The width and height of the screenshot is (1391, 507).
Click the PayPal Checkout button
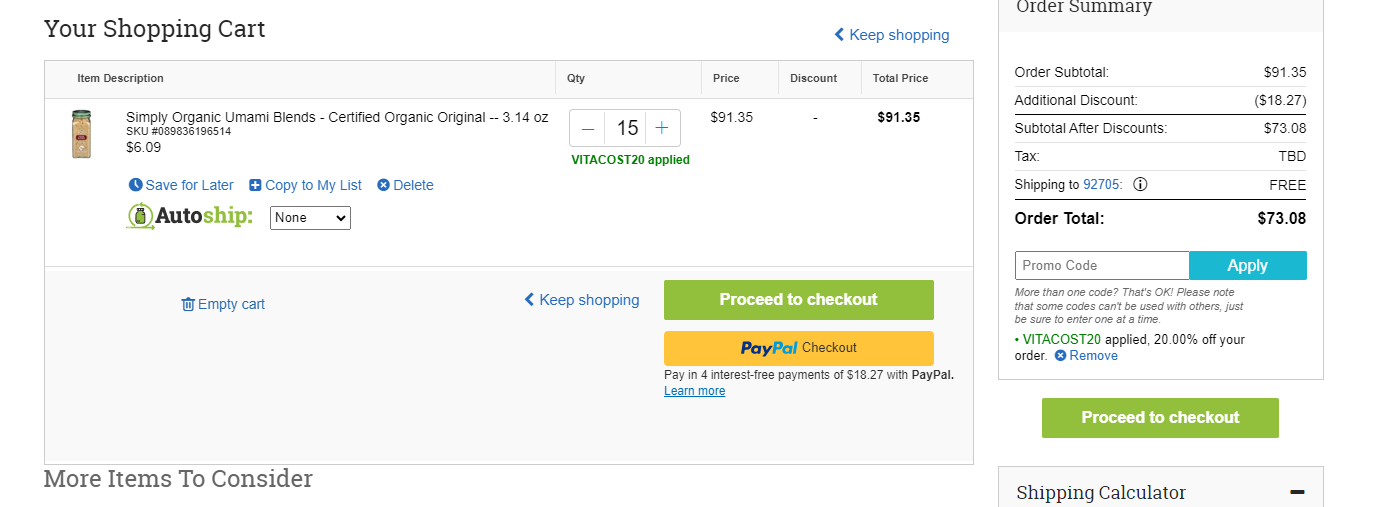pyautogui.click(x=799, y=348)
